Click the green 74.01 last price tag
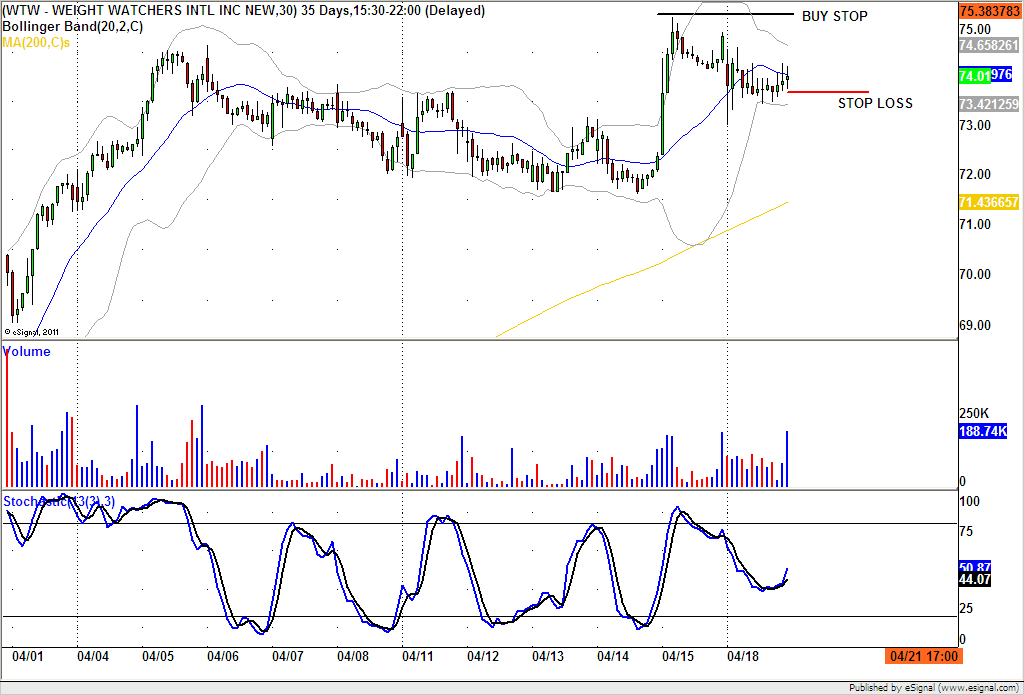This screenshot has width=1024, height=695. click(974, 75)
